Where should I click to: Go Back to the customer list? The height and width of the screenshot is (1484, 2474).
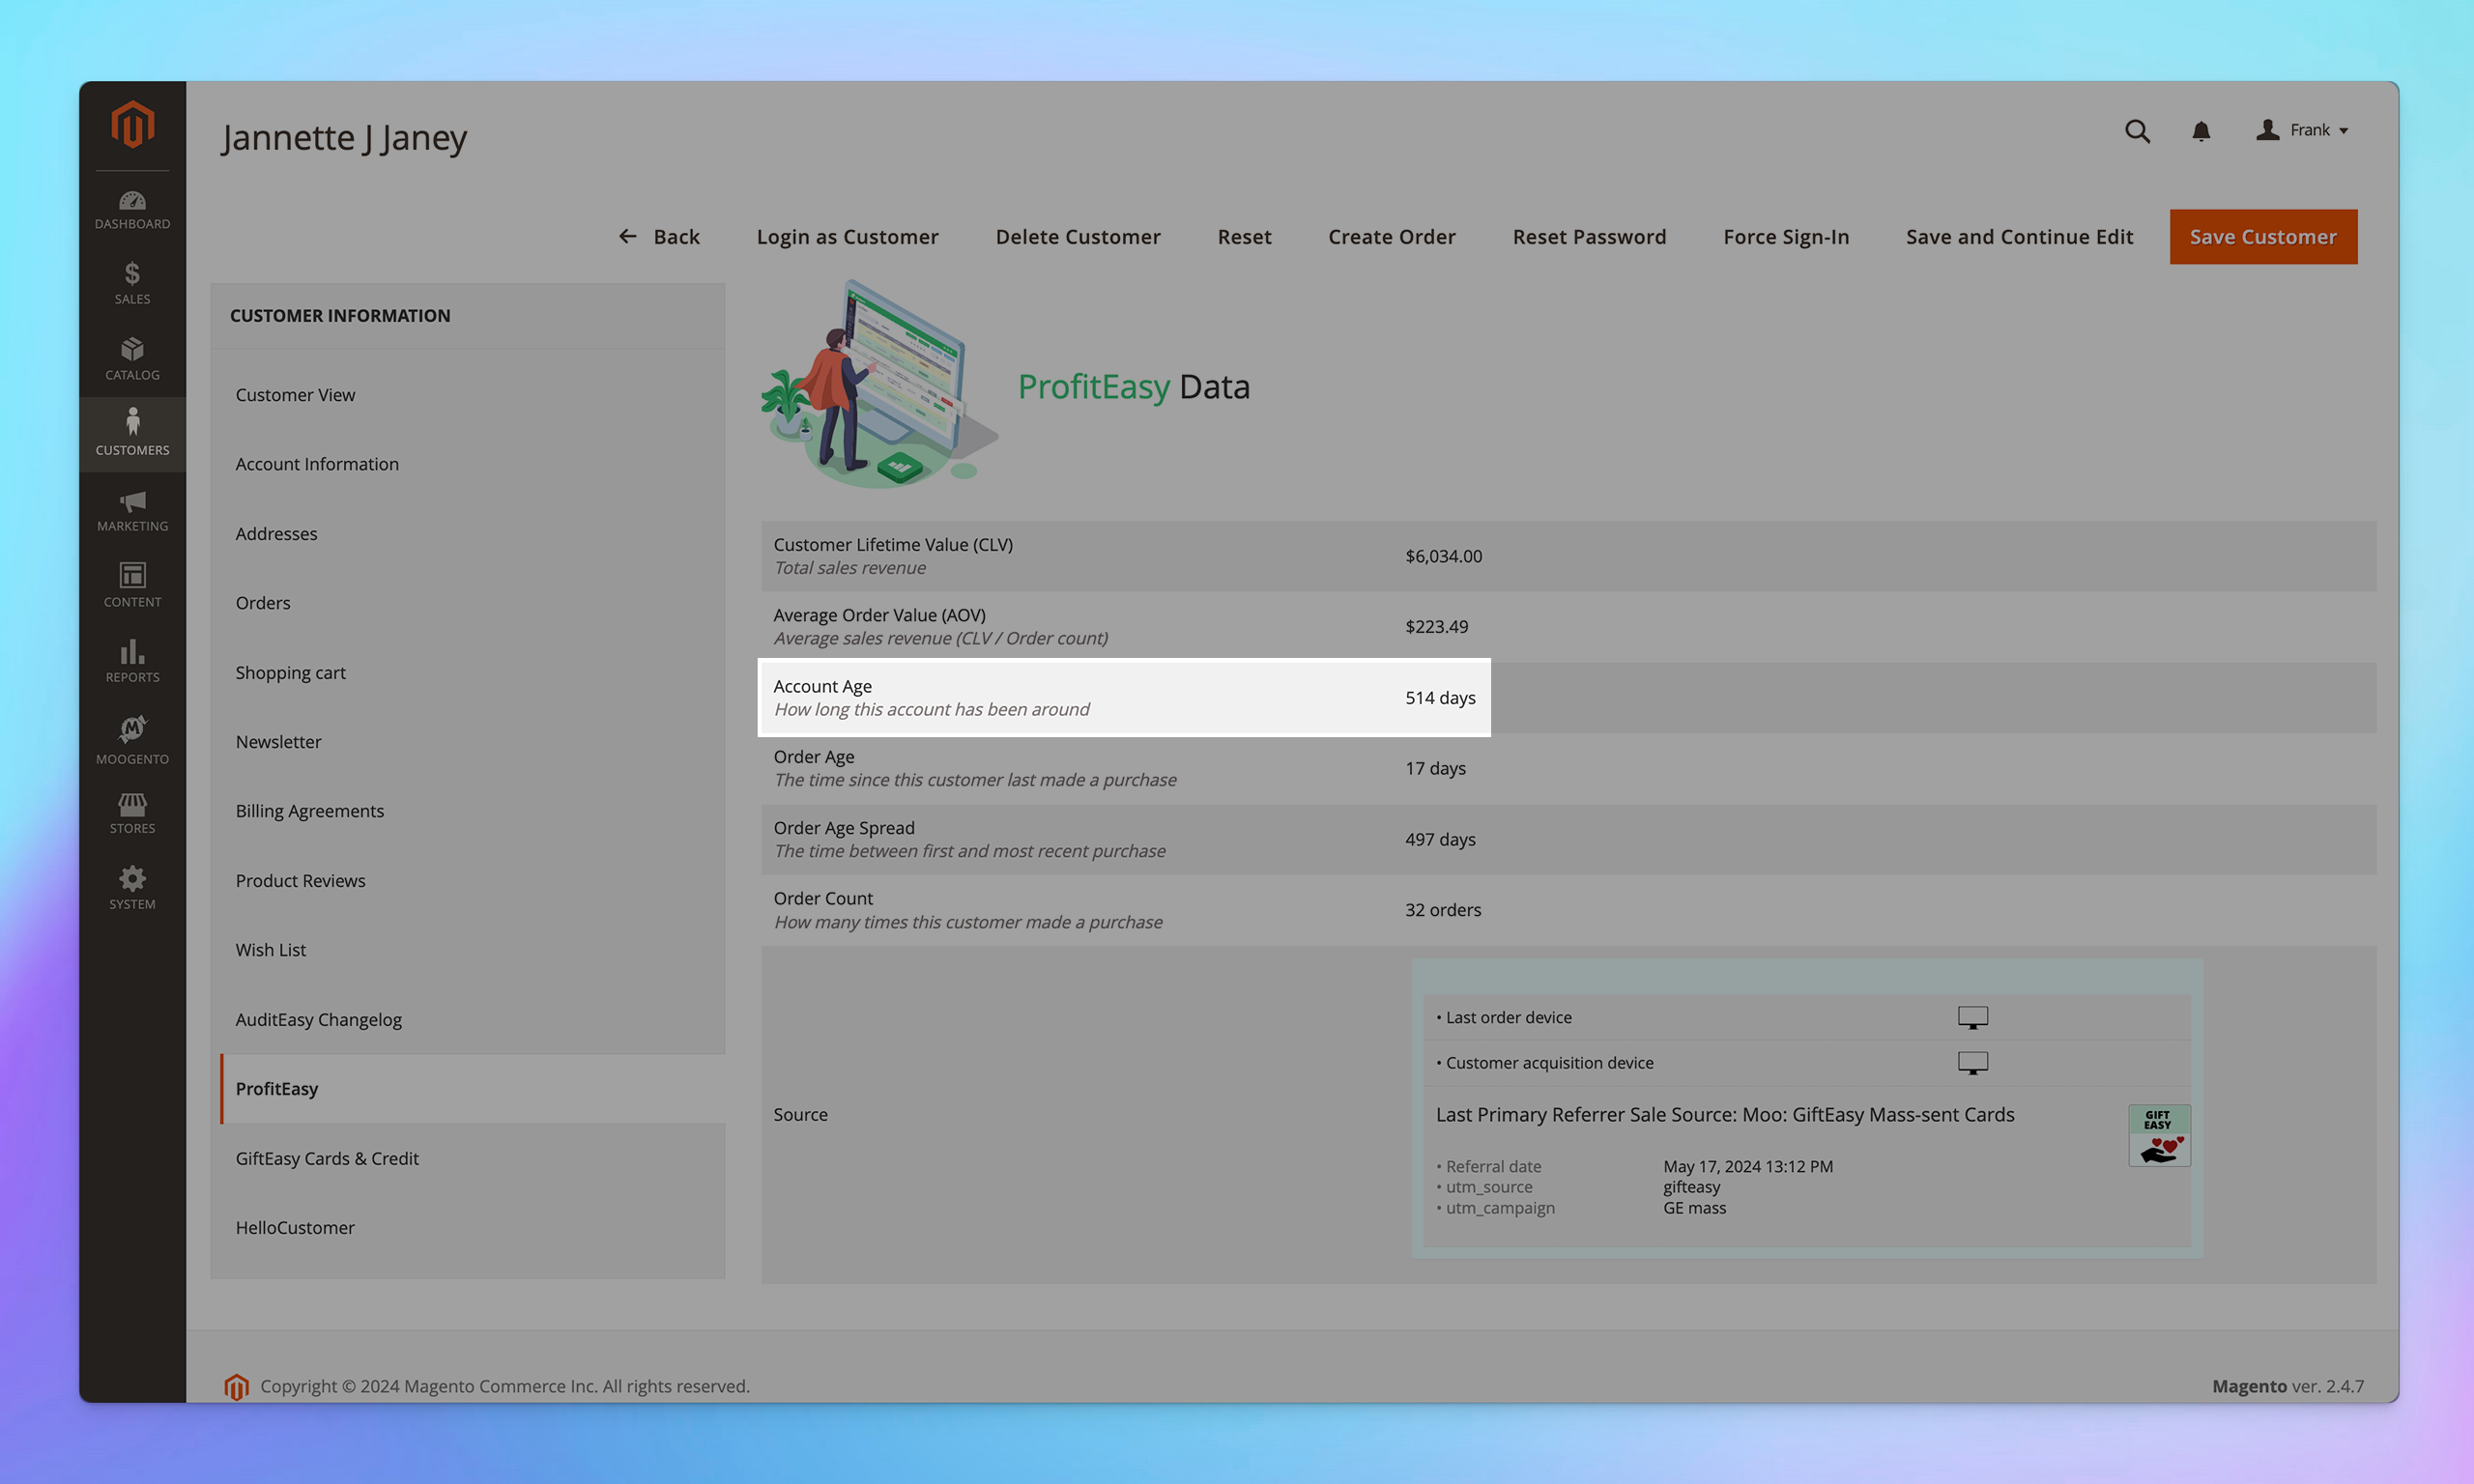[659, 237]
